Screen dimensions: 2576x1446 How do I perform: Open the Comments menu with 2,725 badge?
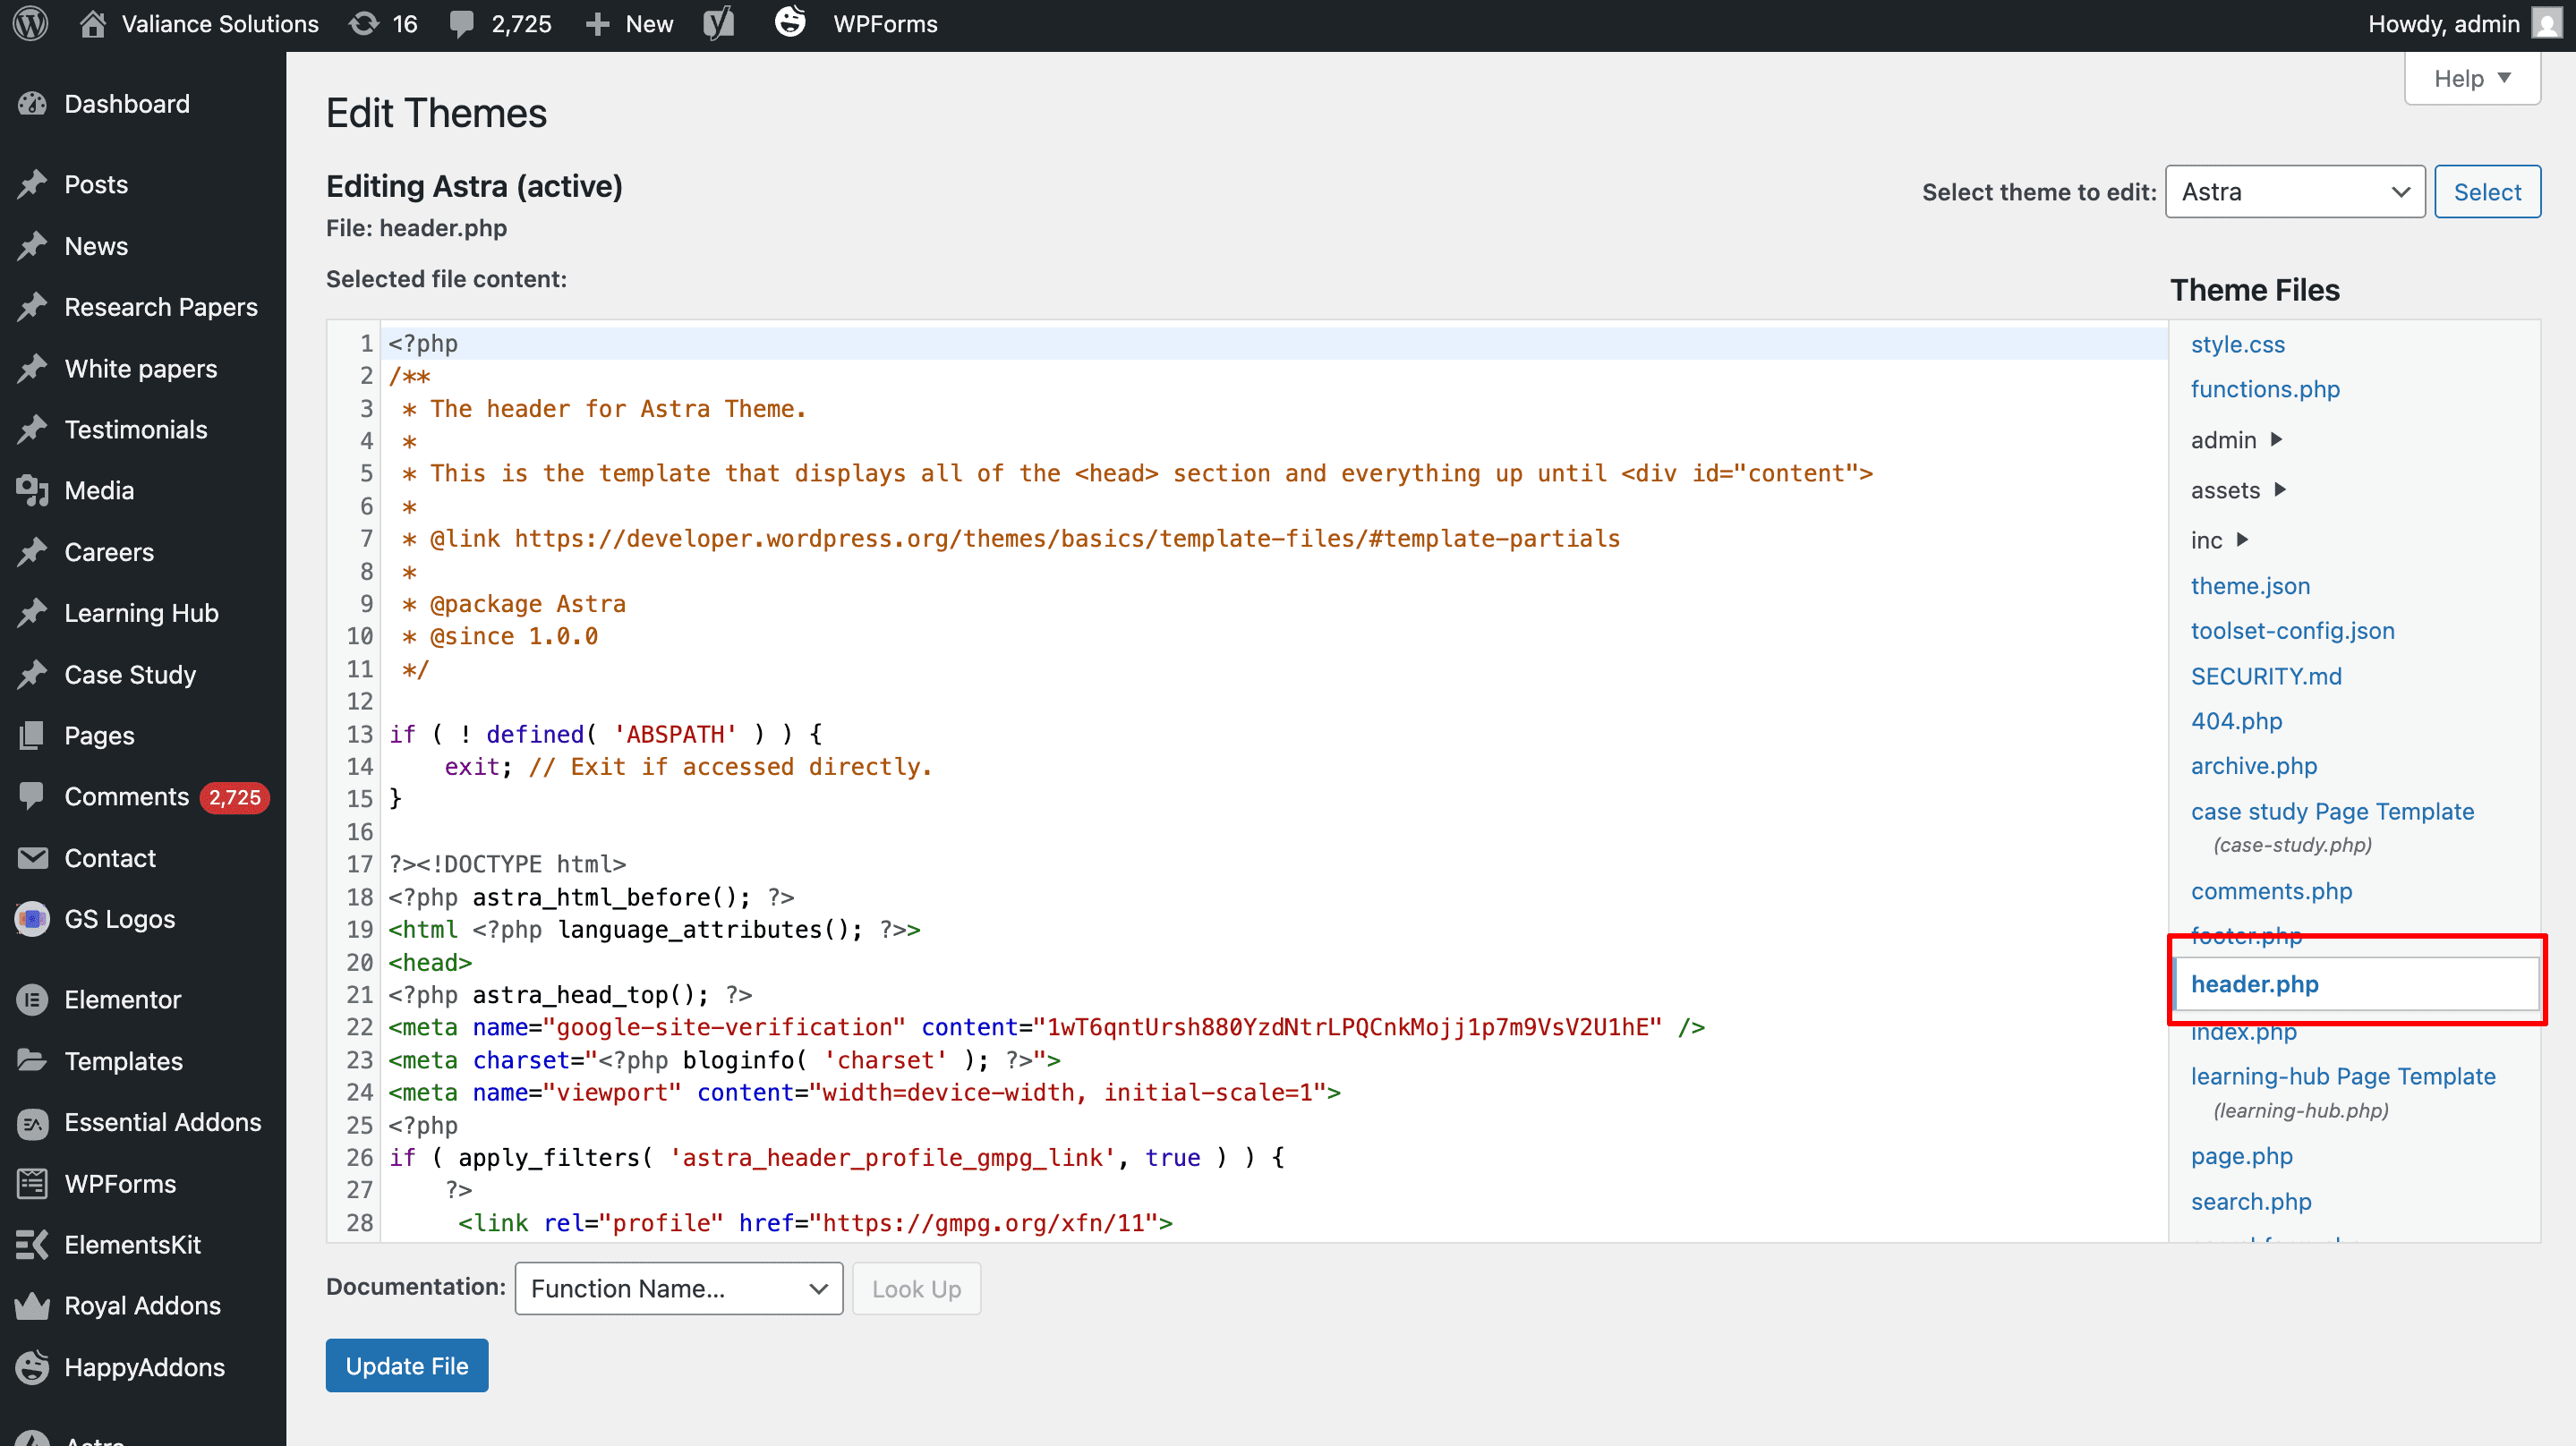point(126,796)
